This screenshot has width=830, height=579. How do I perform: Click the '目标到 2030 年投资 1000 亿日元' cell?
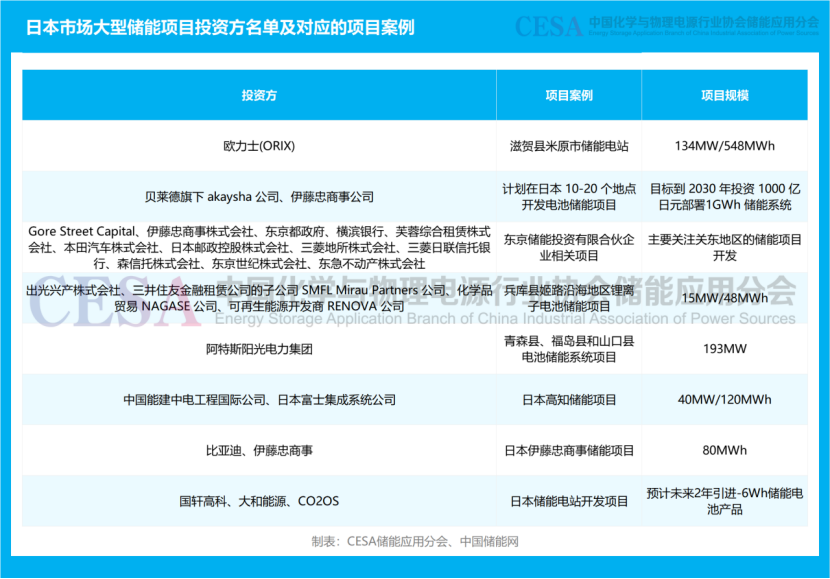[x=725, y=197]
